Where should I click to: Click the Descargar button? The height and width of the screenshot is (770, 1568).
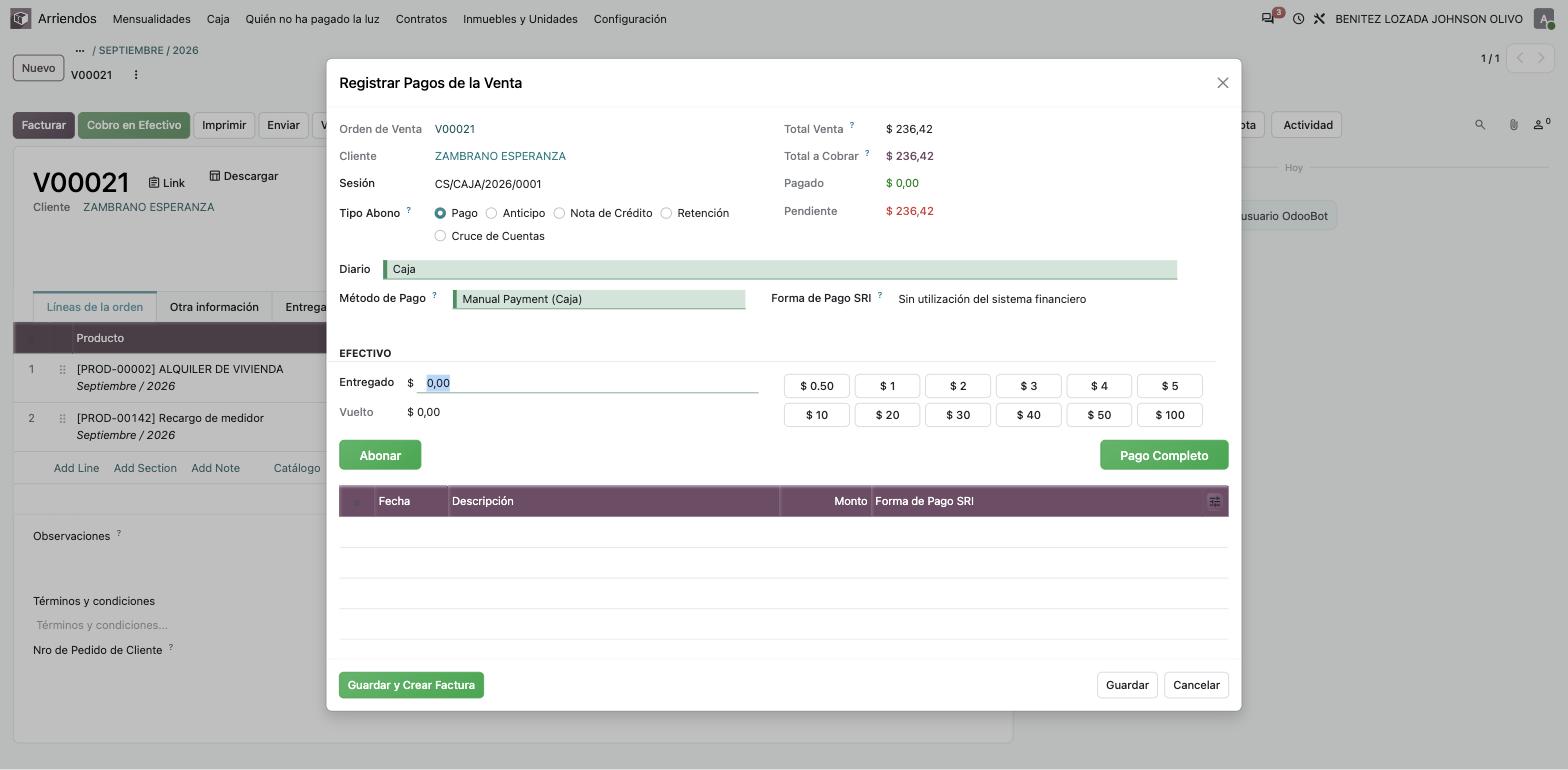[244, 176]
